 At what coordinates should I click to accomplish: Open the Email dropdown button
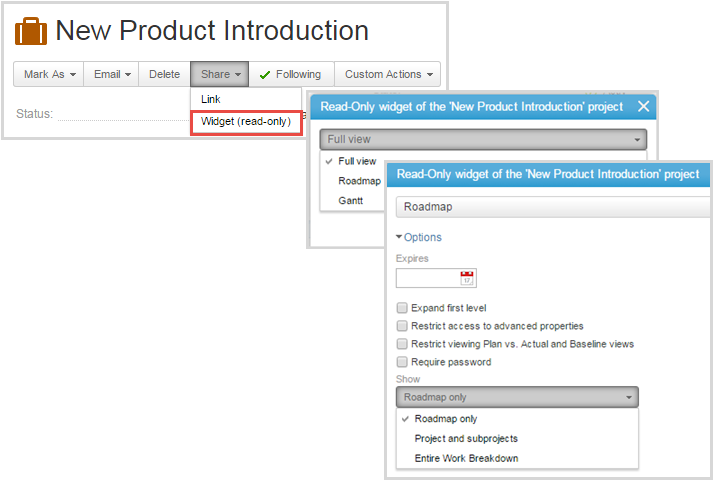tap(111, 74)
